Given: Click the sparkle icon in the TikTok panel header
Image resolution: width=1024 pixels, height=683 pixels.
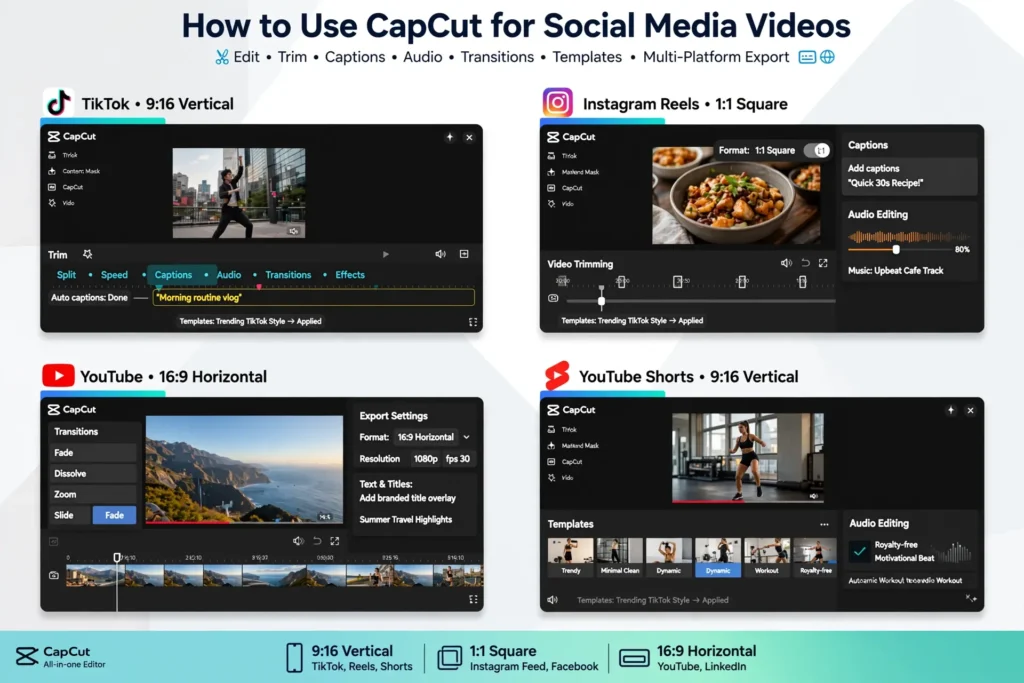Looking at the screenshot, I should pyautogui.click(x=449, y=137).
